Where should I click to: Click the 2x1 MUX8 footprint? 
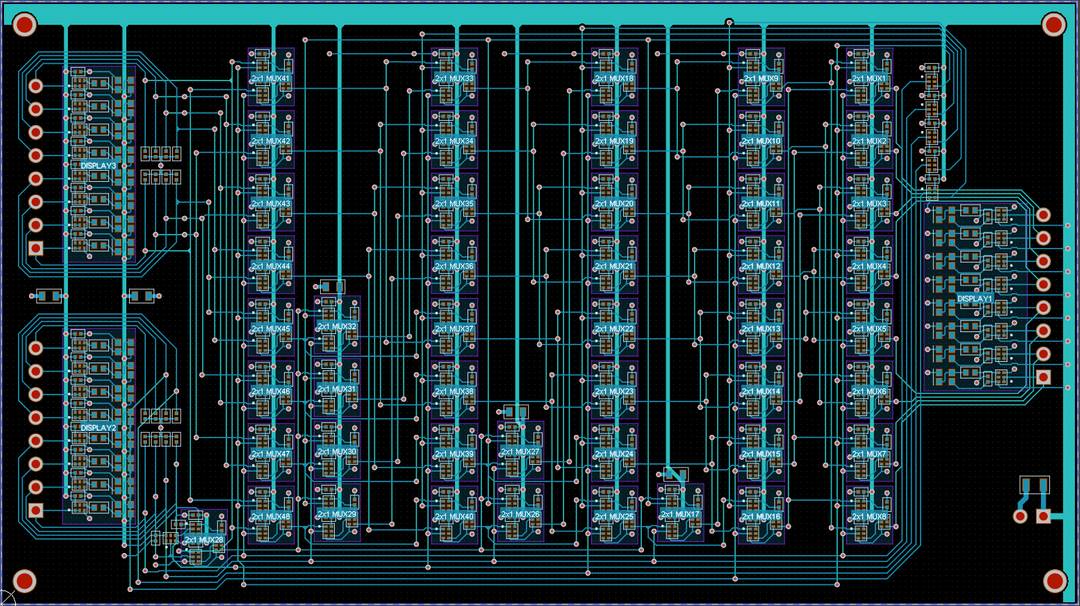pos(866,517)
